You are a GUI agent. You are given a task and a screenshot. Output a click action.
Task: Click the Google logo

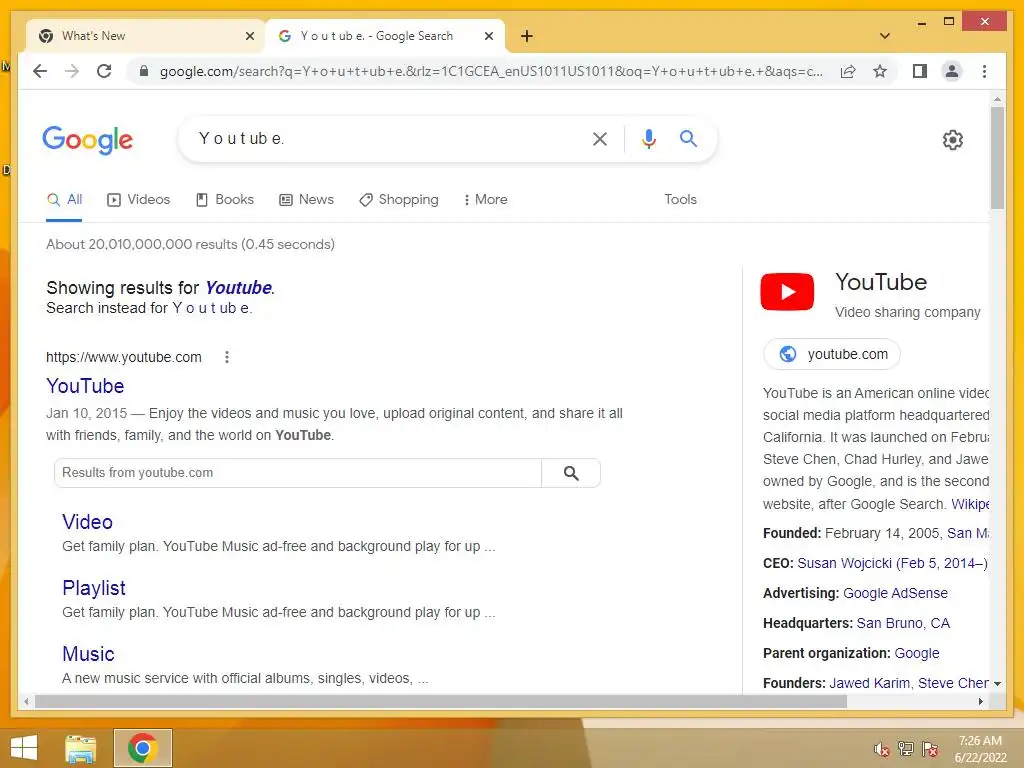click(x=88, y=140)
